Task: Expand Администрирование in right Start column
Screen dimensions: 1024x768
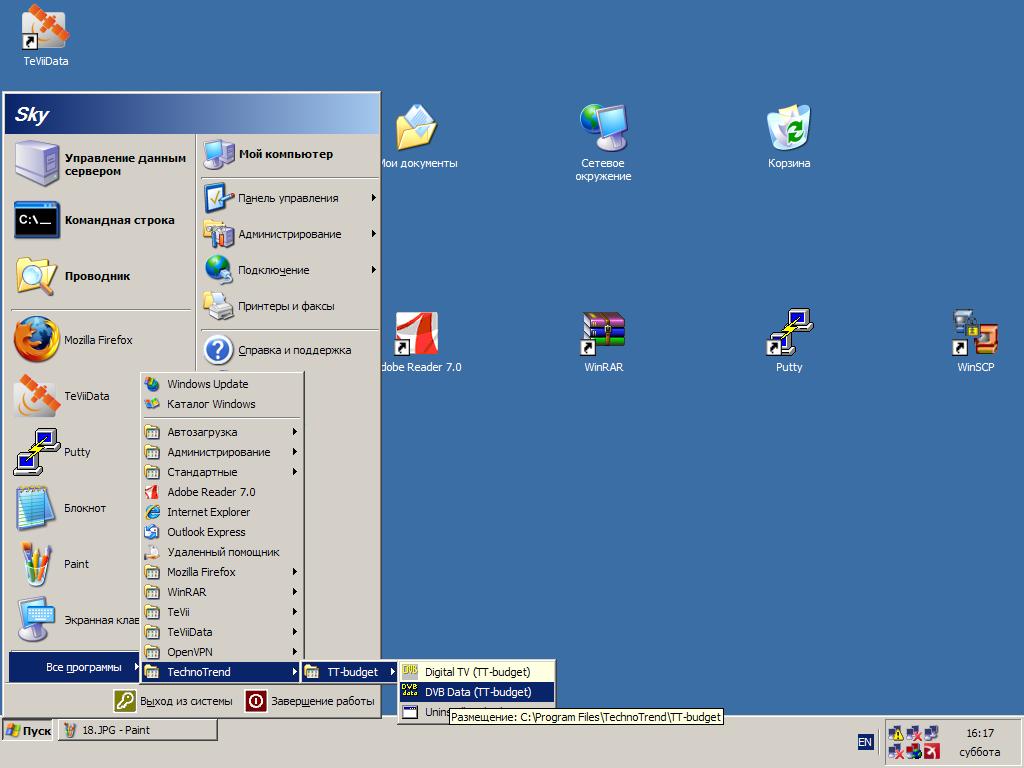Action: (x=289, y=234)
